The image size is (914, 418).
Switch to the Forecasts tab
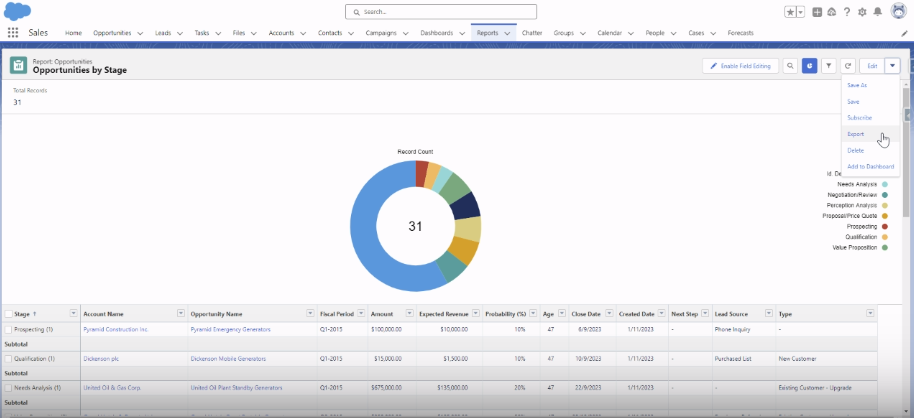tap(740, 33)
